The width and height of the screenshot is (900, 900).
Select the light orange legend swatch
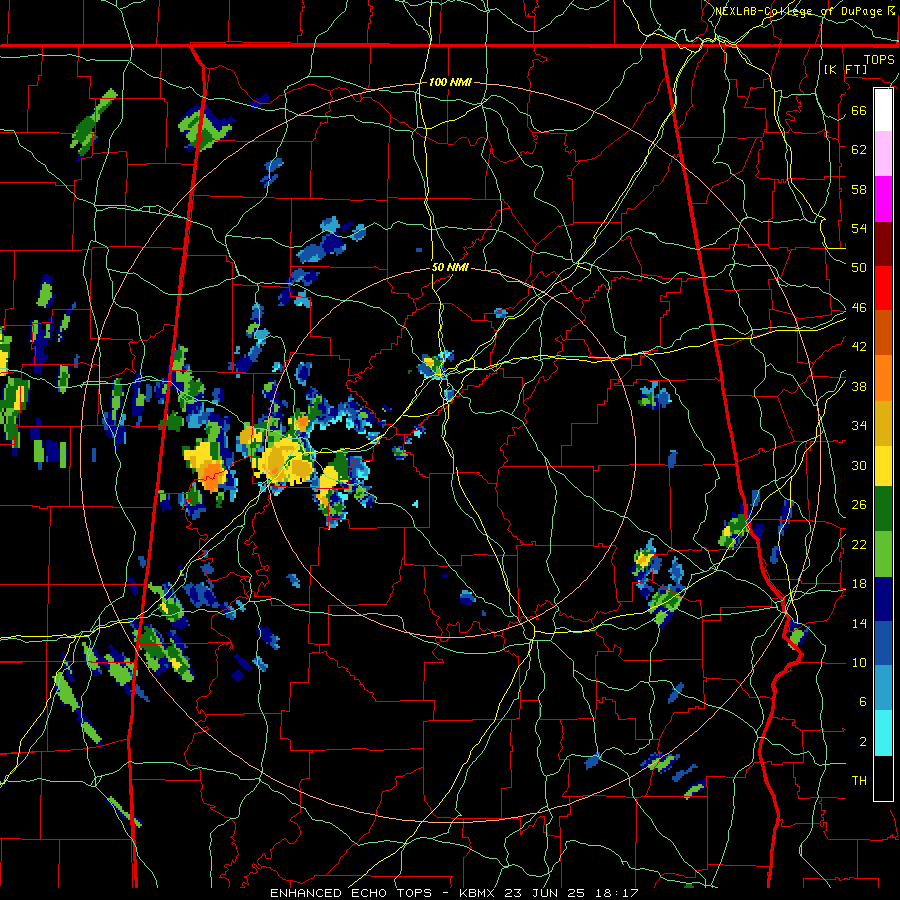883,378
